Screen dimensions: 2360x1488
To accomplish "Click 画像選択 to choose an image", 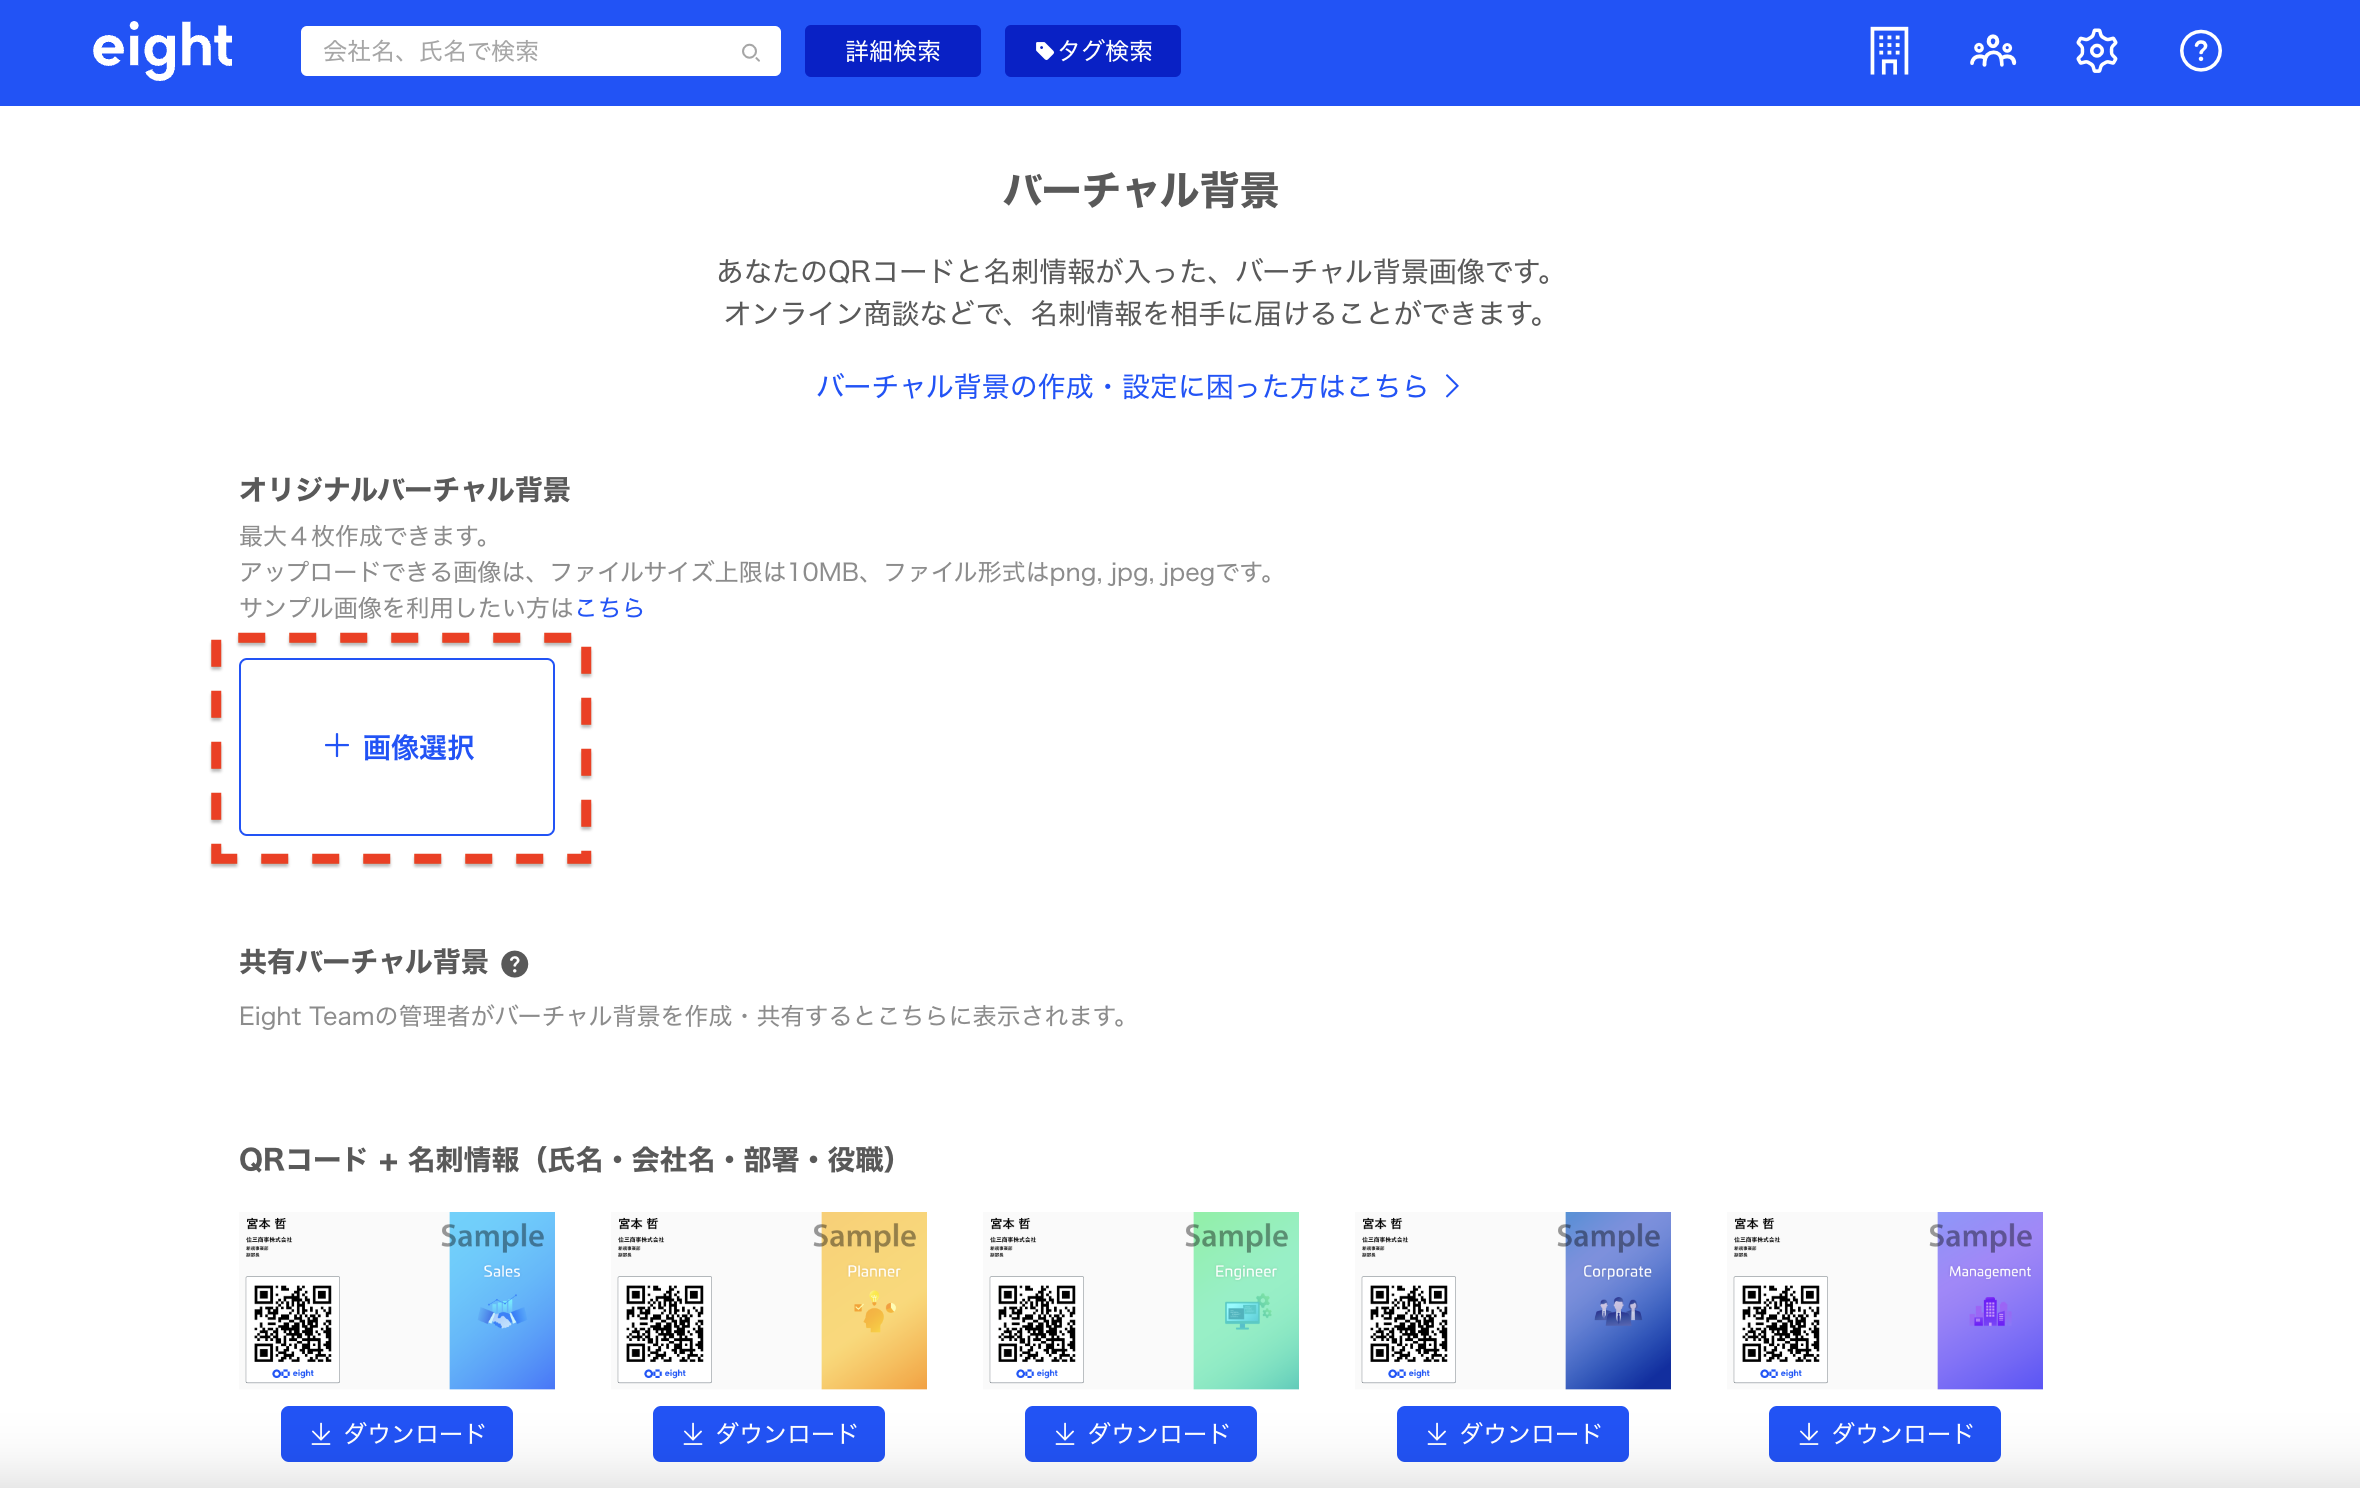I will tap(397, 747).
